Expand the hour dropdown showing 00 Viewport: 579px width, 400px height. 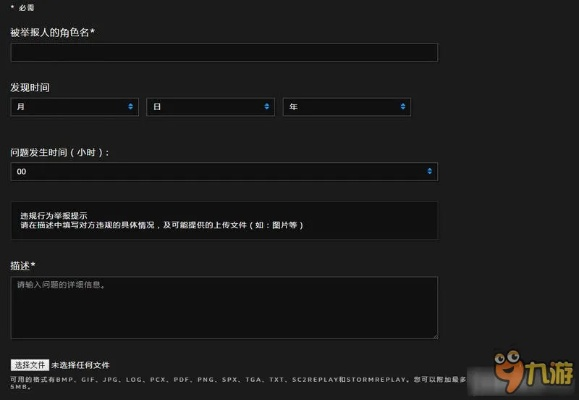coord(224,171)
